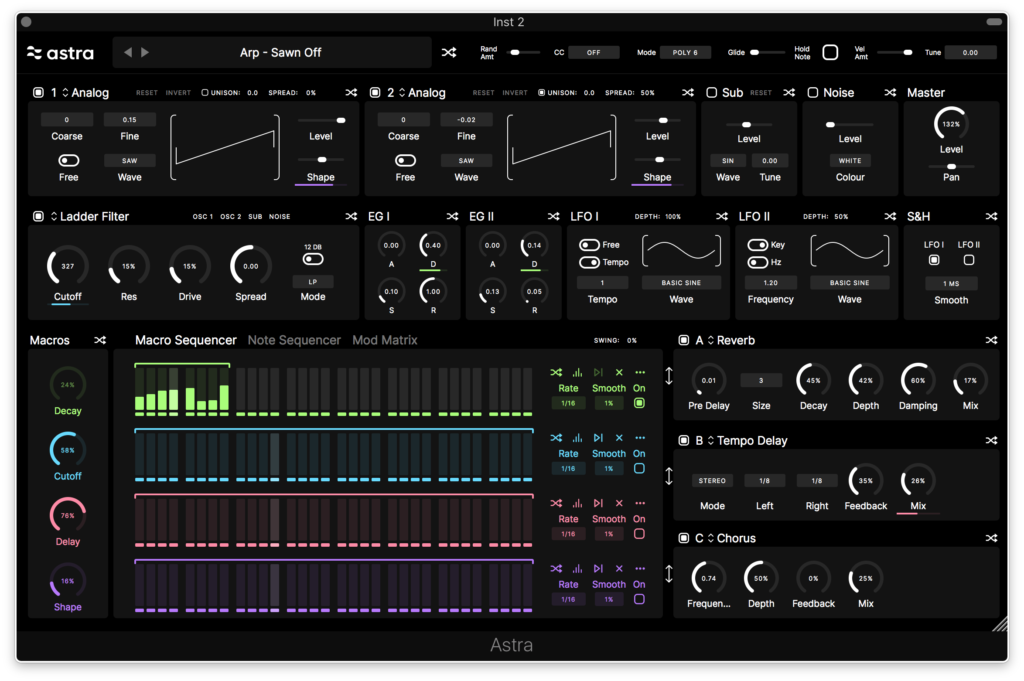The width and height of the screenshot is (1024, 681).
Task: Randomize the Noise section
Action: pyautogui.click(x=890, y=93)
